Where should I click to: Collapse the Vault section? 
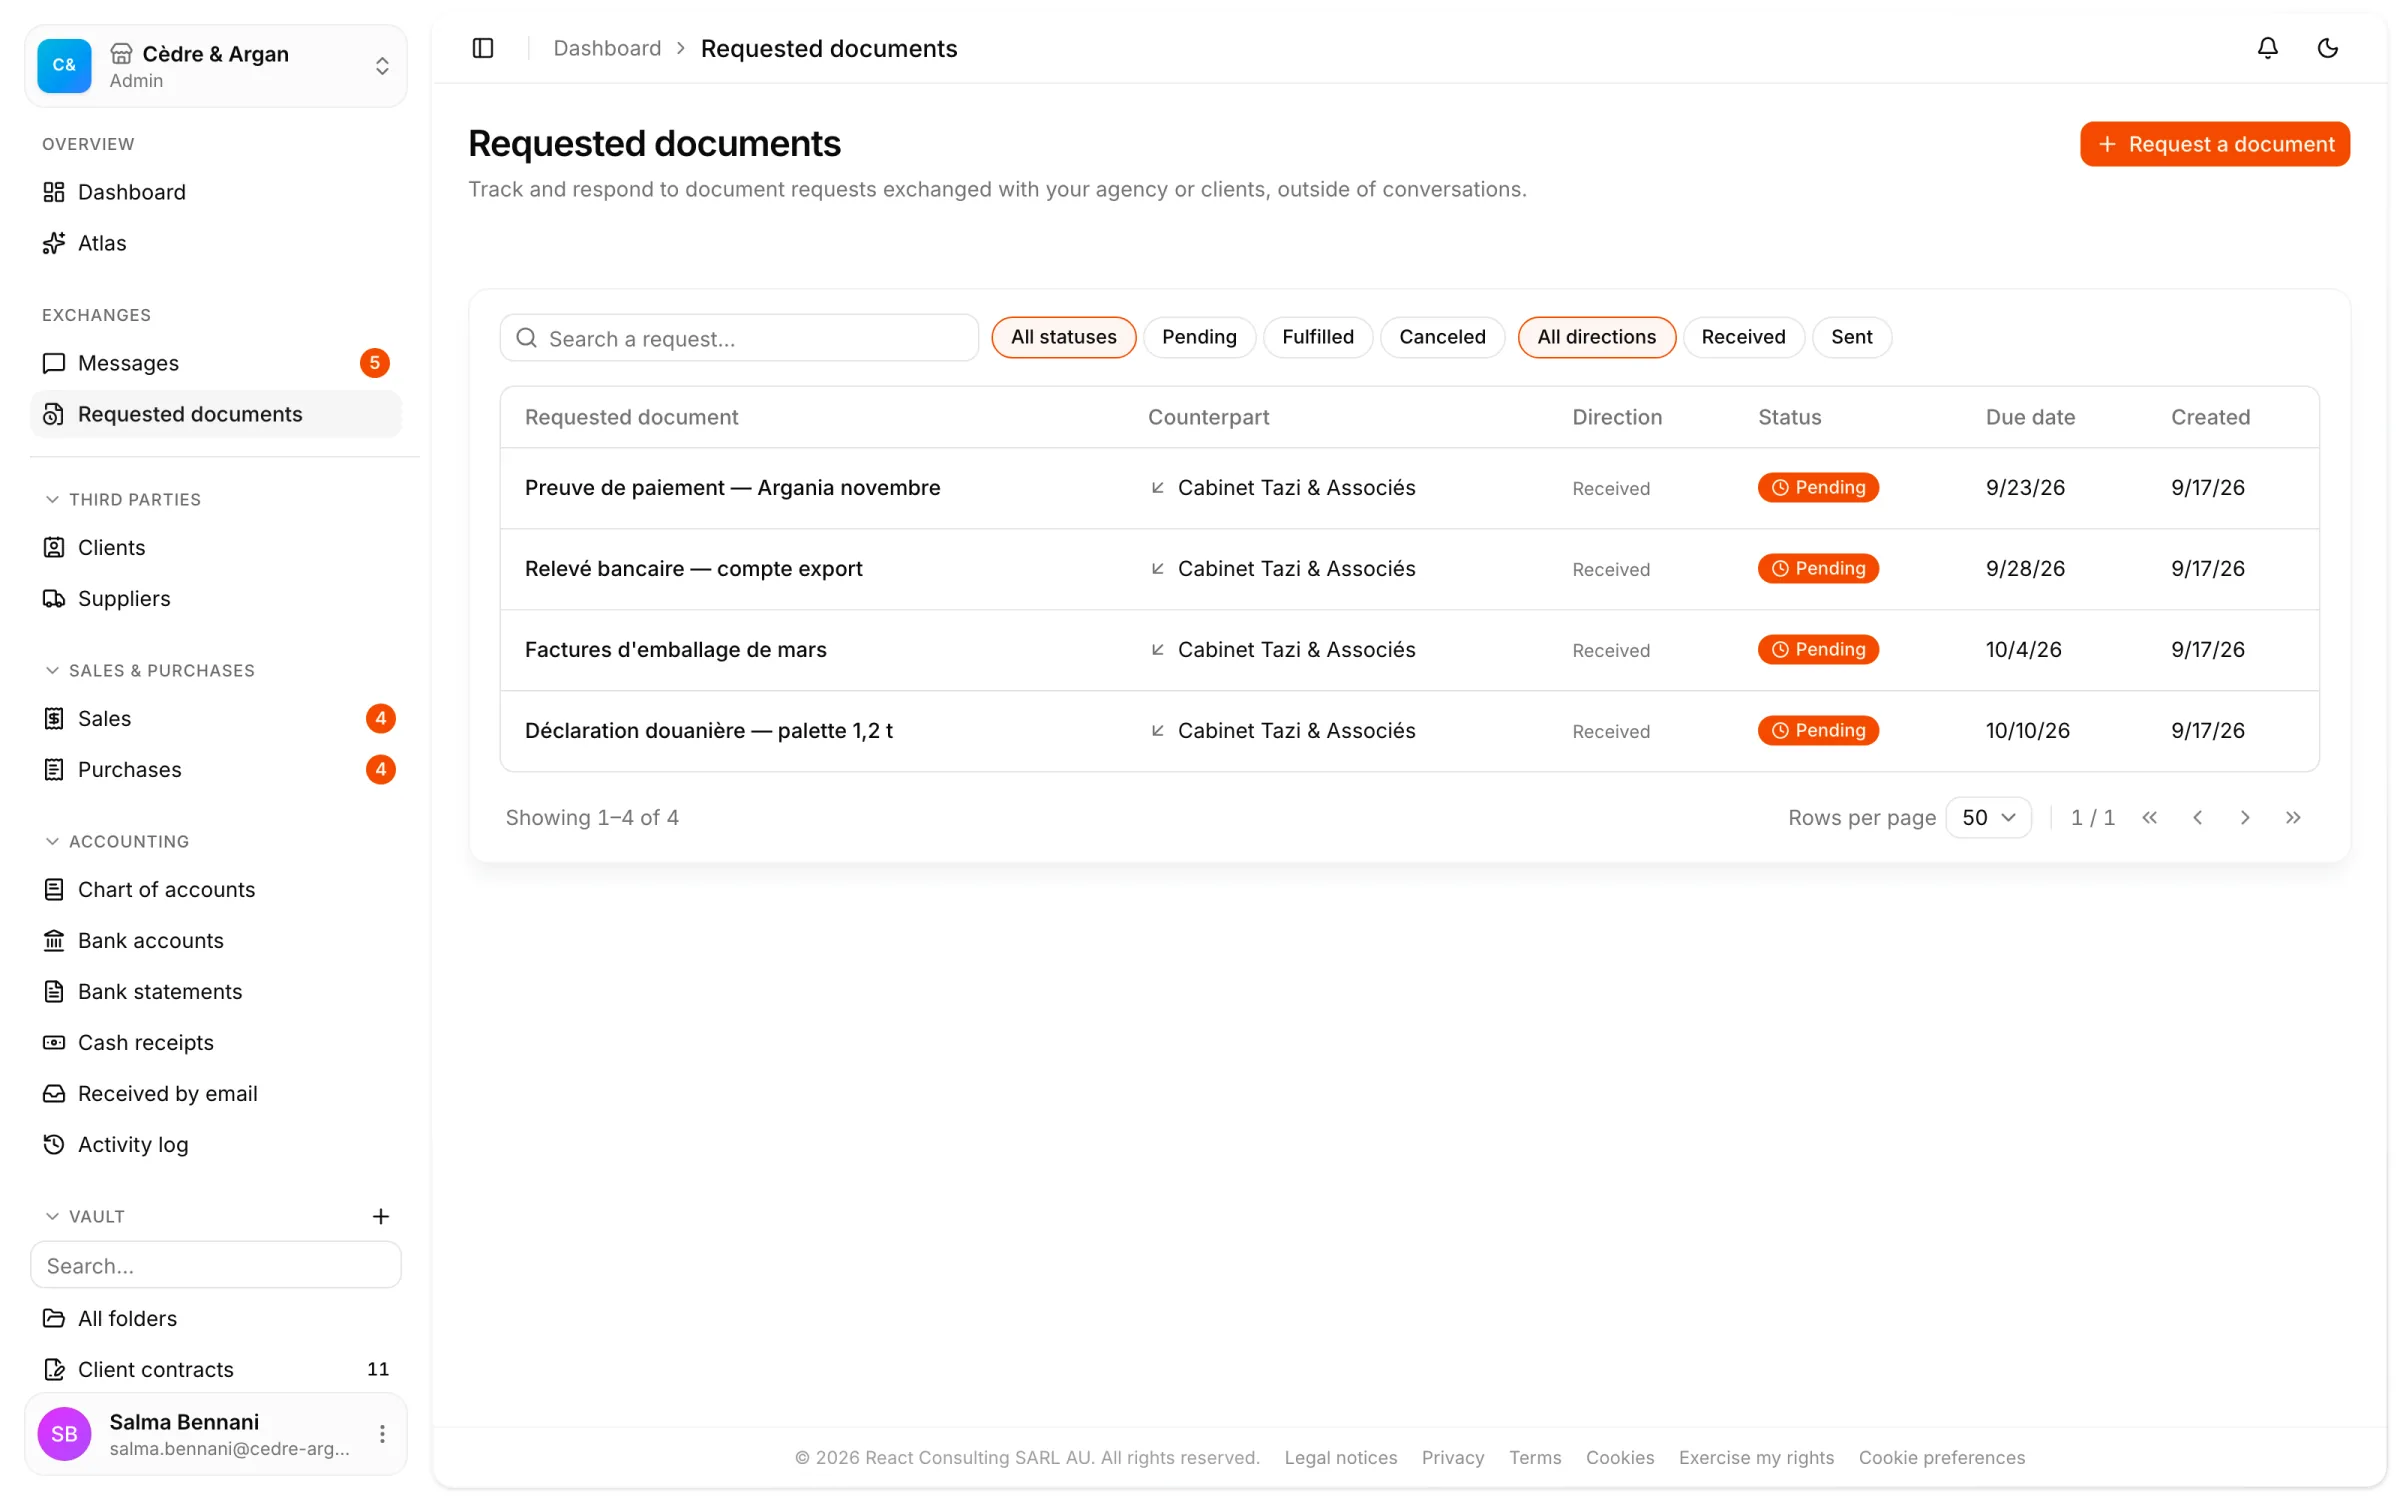click(x=84, y=1216)
